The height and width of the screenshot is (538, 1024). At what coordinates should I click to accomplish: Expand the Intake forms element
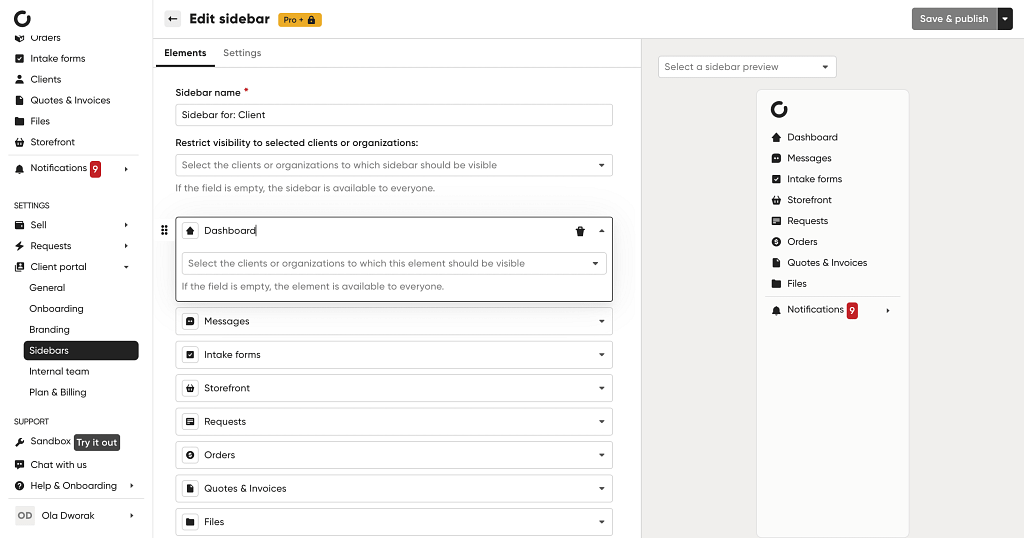point(601,355)
